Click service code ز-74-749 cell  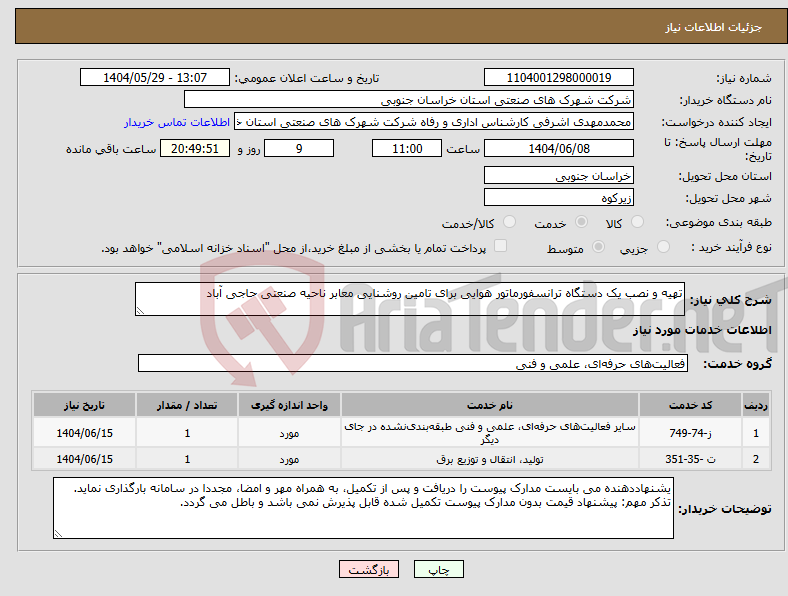[690, 433]
